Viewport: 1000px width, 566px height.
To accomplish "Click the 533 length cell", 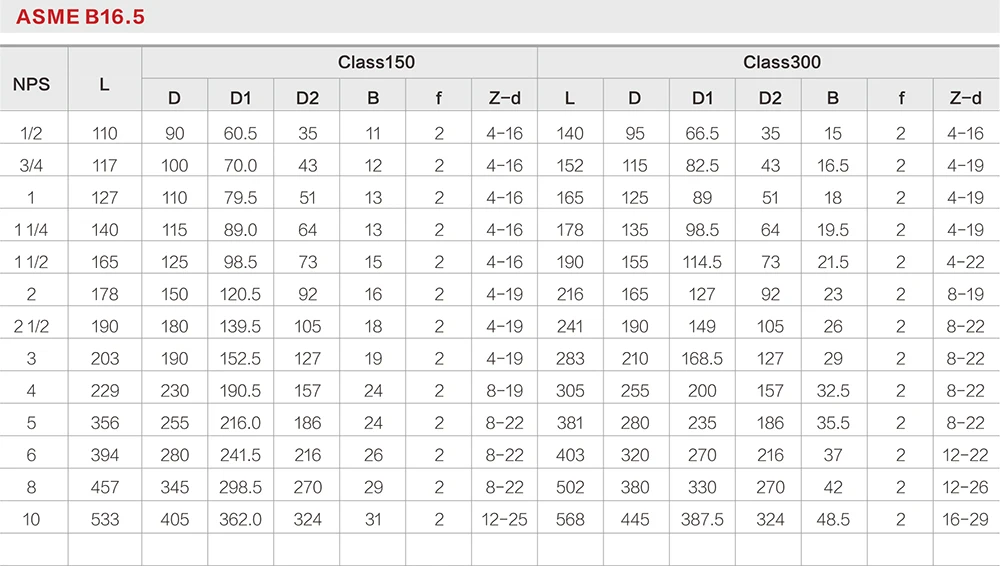I will click(104, 519).
